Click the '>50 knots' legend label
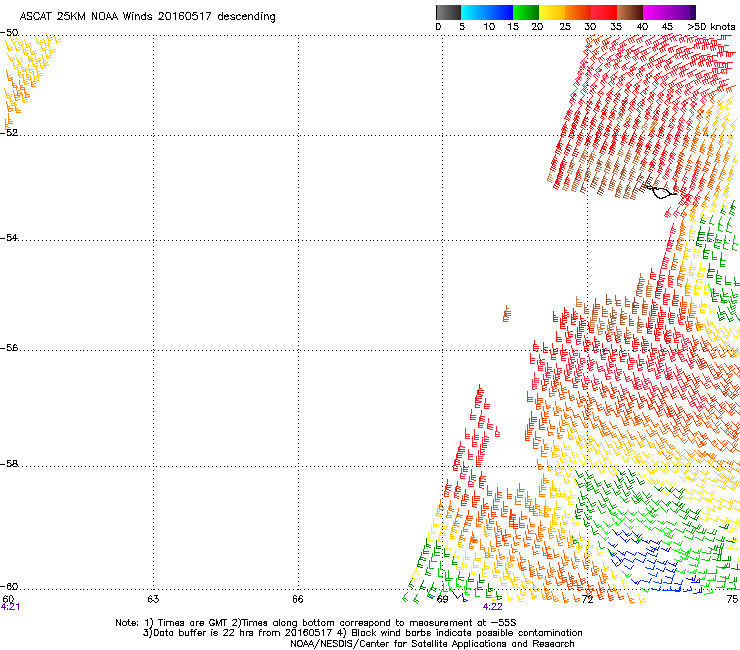 [x=711, y=27]
